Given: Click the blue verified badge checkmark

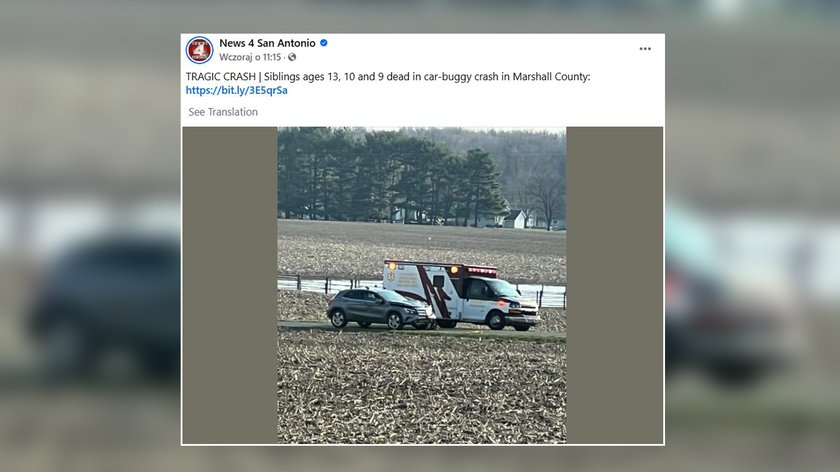Looking at the screenshot, I should tap(324, 43).
